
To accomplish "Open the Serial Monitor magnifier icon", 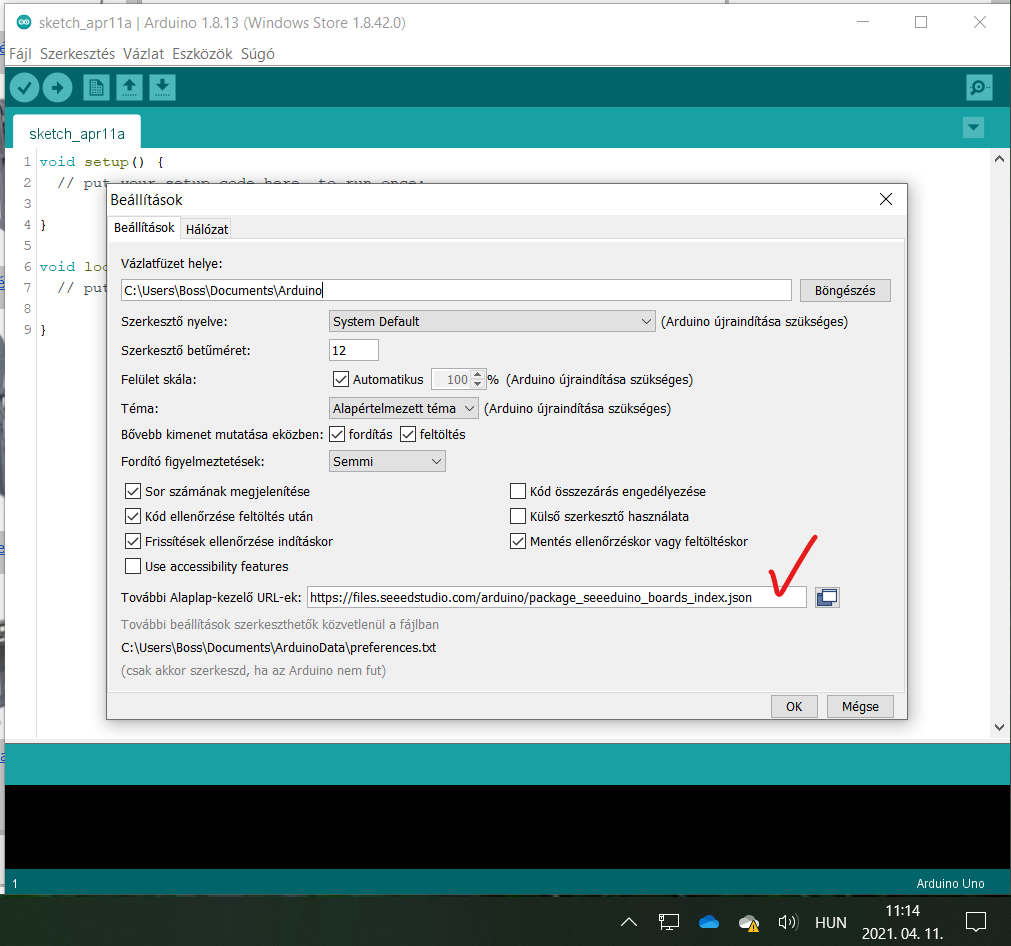I will [x=979, y=88].
